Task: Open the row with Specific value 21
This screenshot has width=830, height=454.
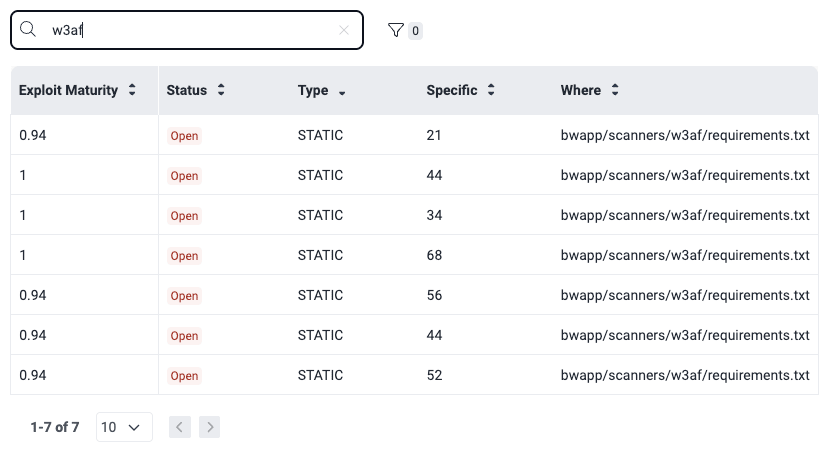Action: tap(434, 135)
